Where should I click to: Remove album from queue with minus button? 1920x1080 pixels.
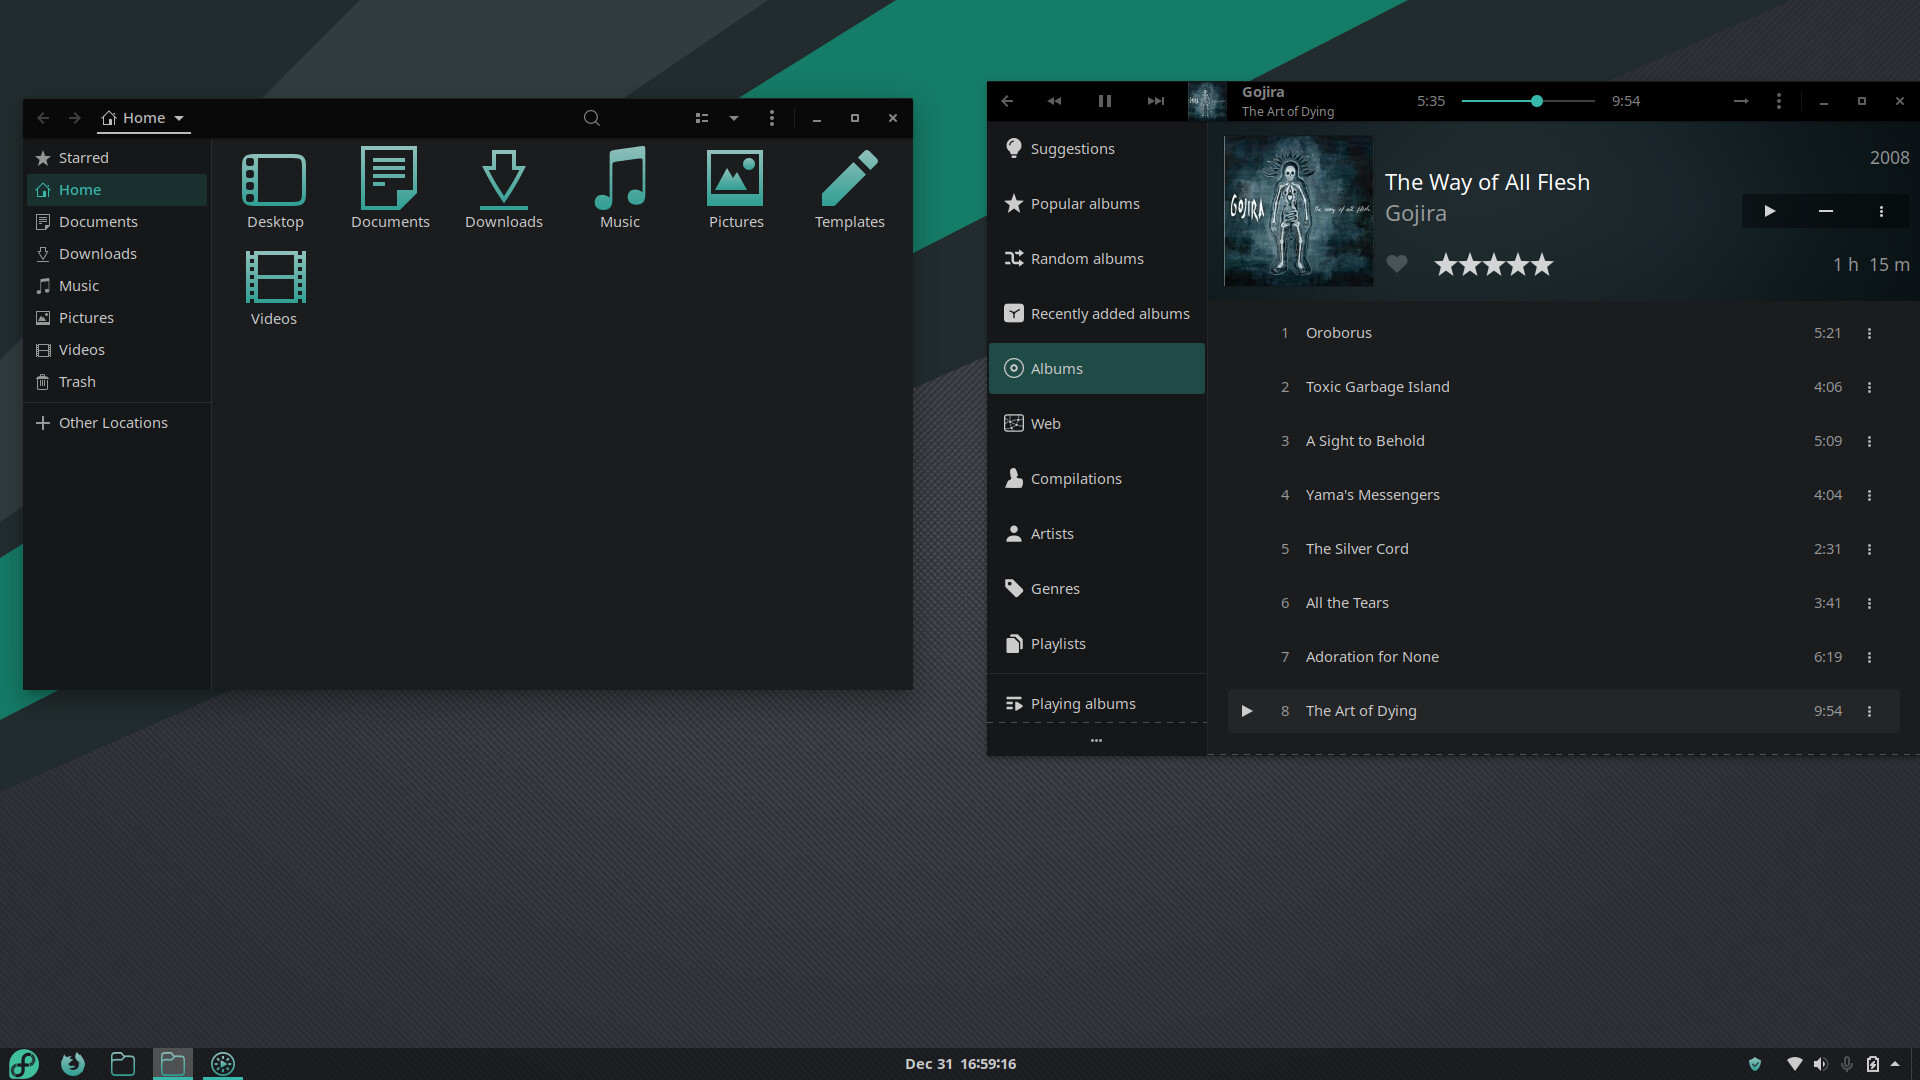coord(1825,211)
